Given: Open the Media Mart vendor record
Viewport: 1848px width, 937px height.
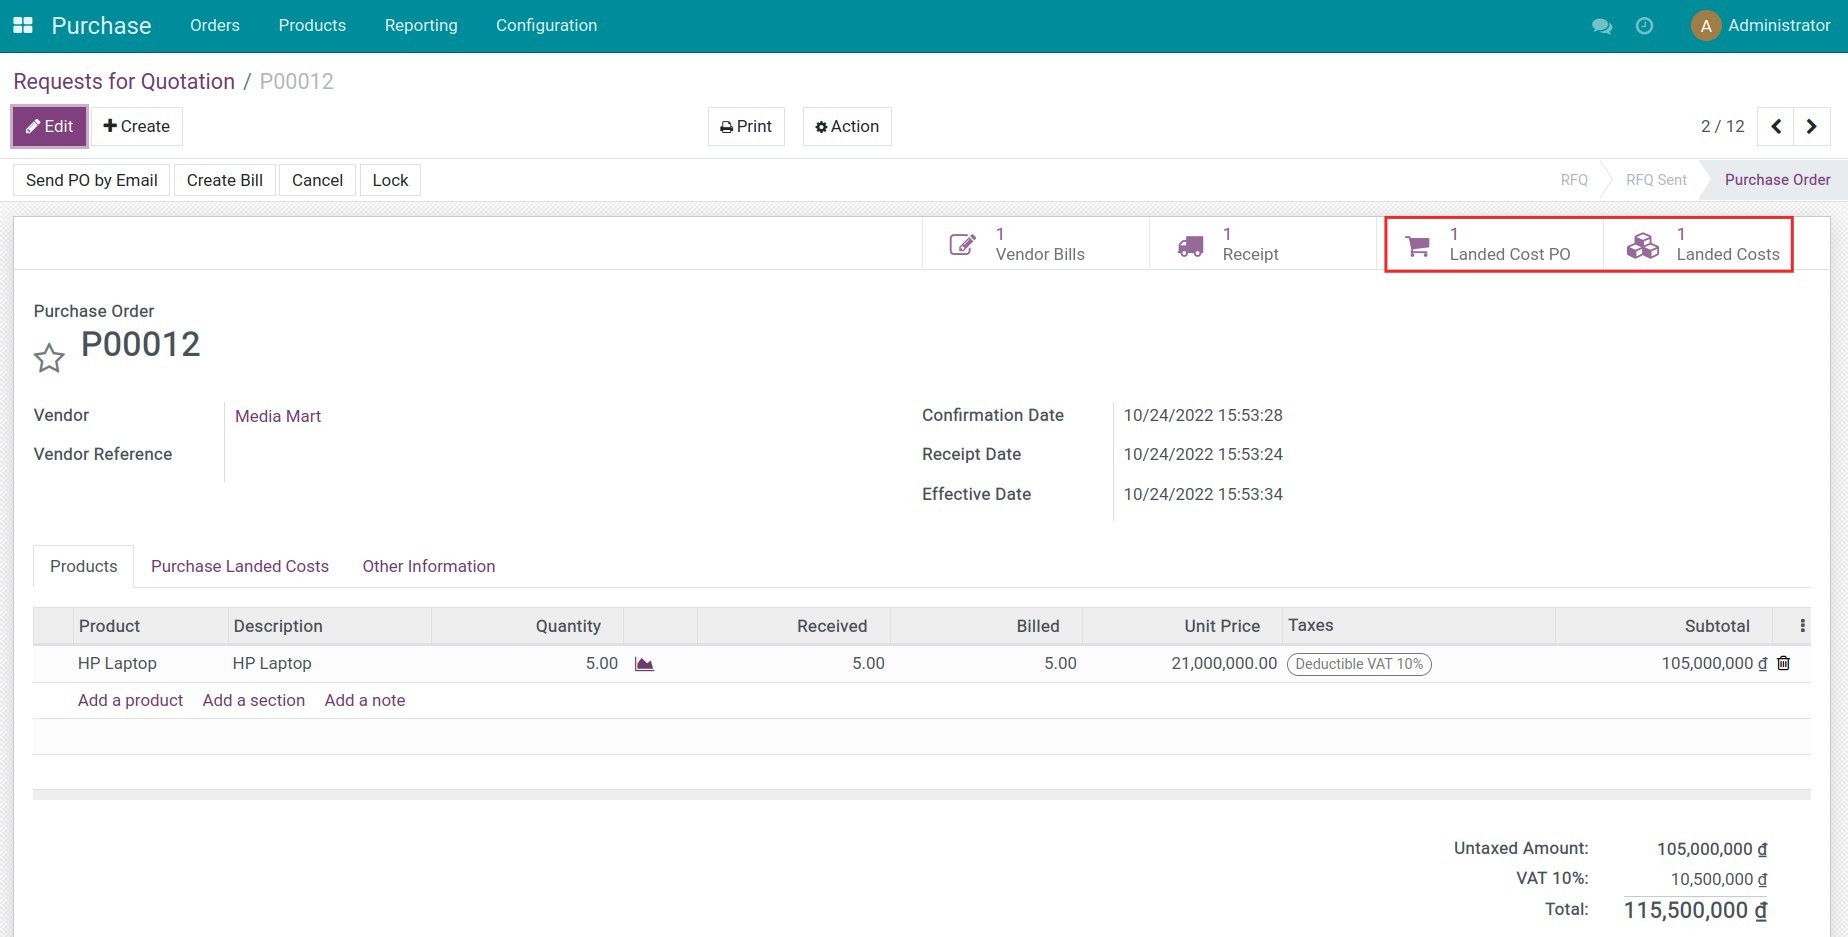Looking at the screenshot, I should pyautogui.click(x=277, y=416).
